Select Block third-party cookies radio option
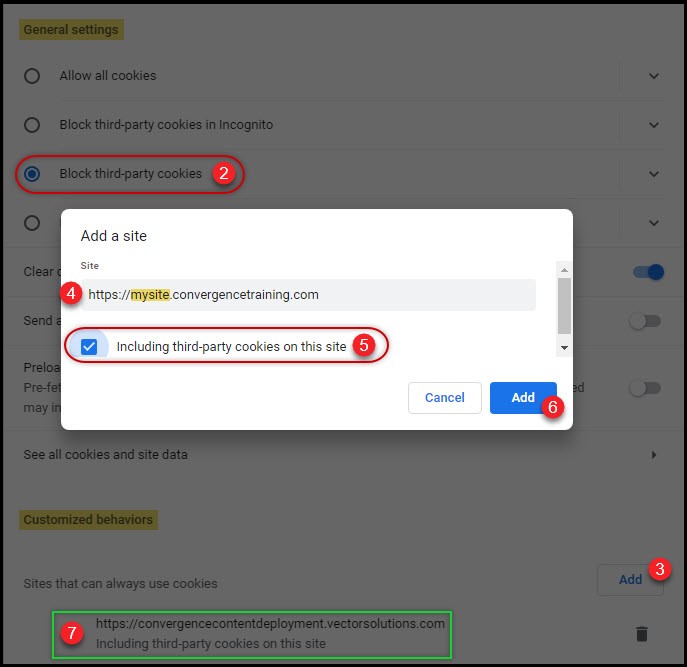 [32, 174]
